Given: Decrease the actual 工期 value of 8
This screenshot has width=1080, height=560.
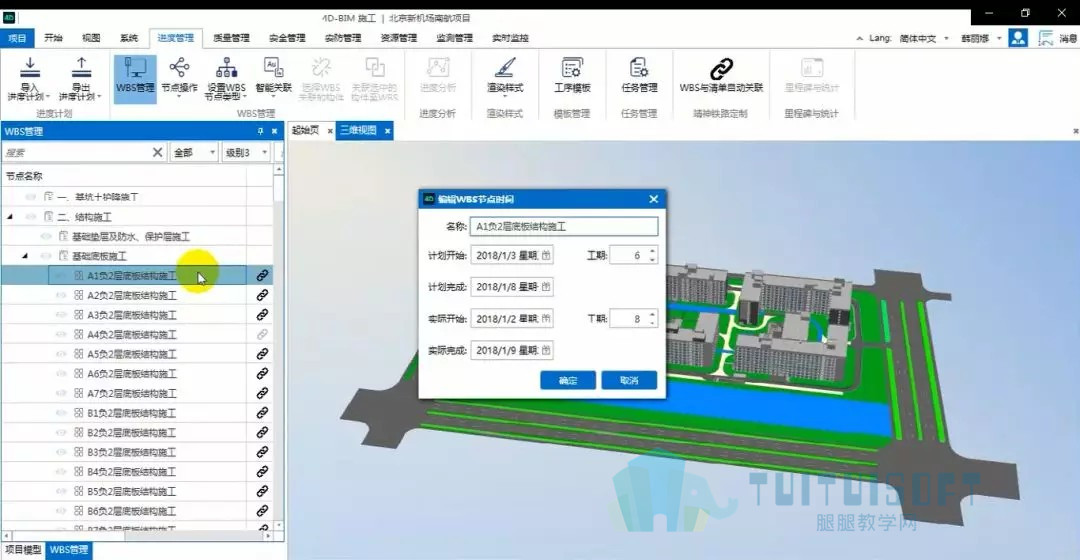Looking at the screenshot, I should [x=652, y=323].
